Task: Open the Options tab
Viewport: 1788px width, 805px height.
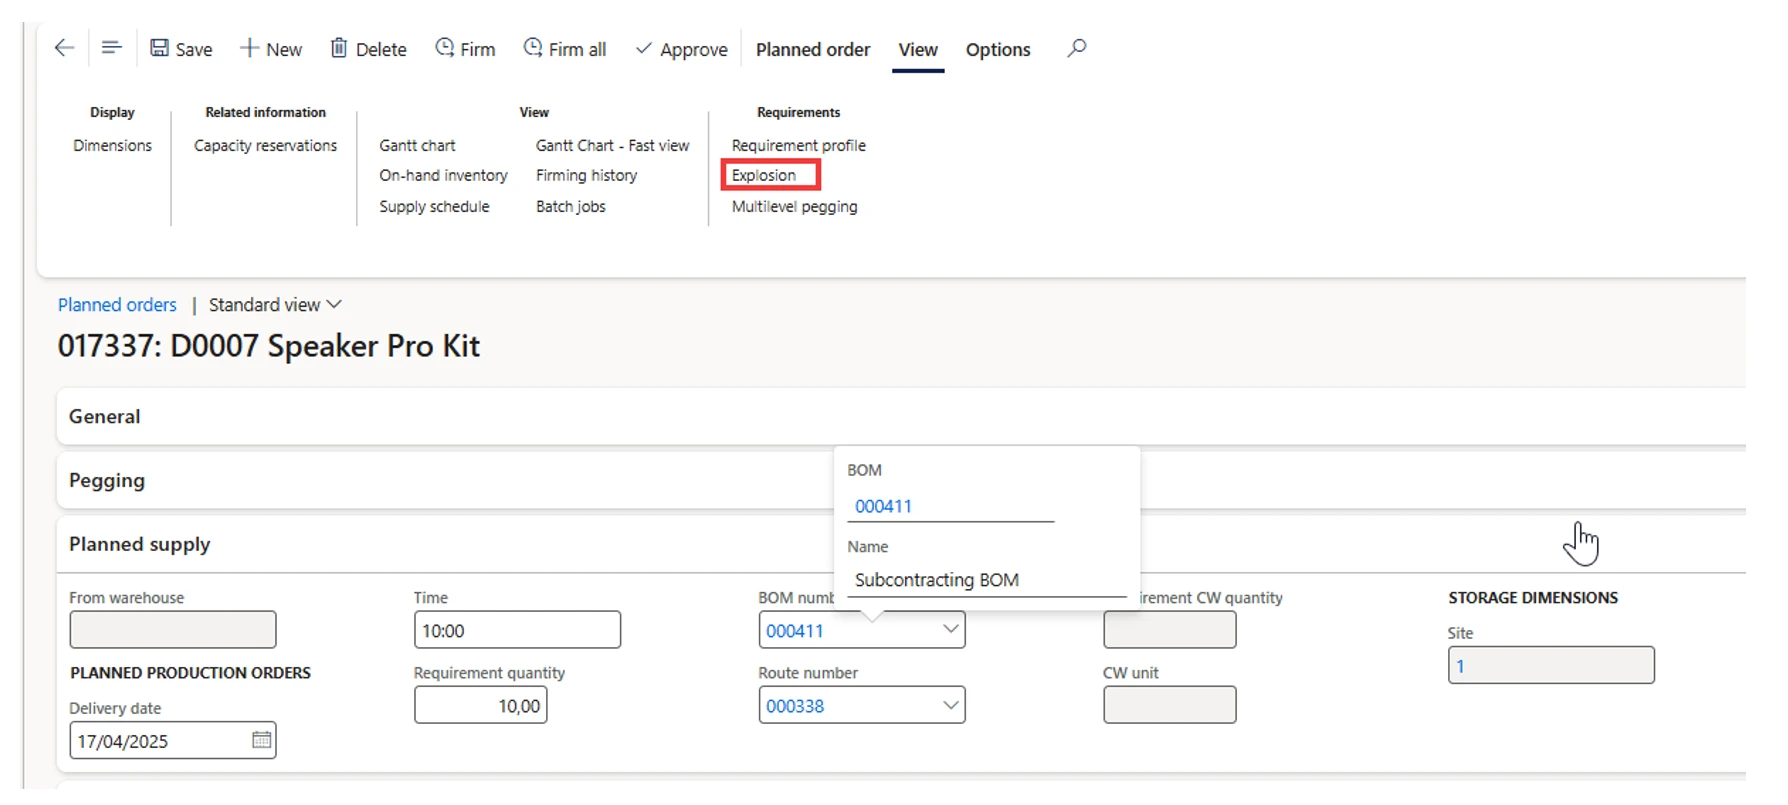Action: pos(997,49)
